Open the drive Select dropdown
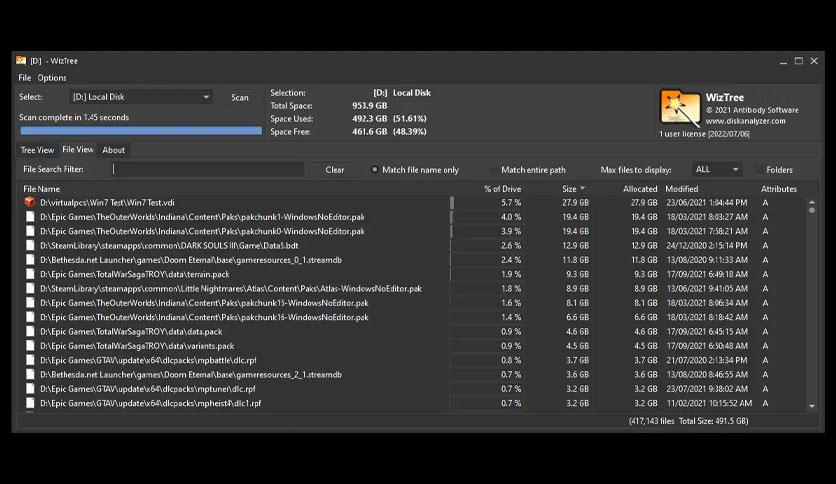This screenshot has width=836, height=484. (141, 97)
